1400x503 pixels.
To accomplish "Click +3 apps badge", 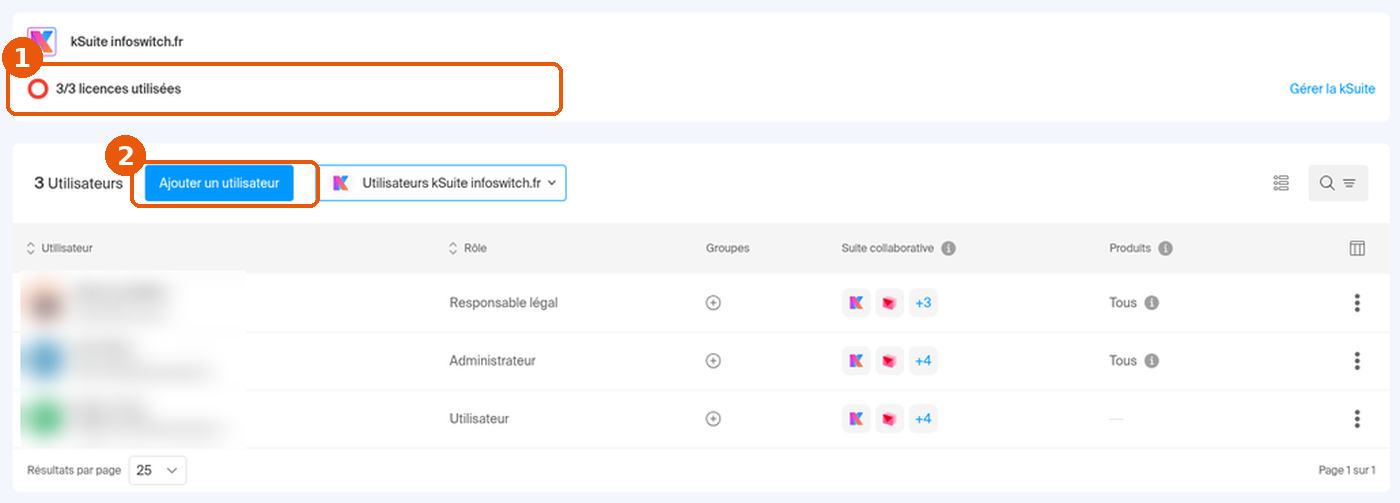I will coord(923,303).
